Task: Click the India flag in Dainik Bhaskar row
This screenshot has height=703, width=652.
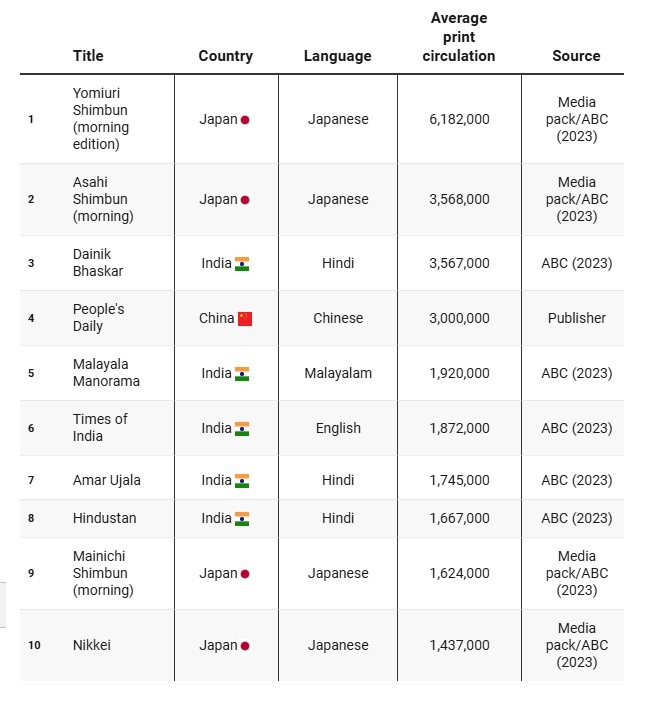Action: pos(242,264)
